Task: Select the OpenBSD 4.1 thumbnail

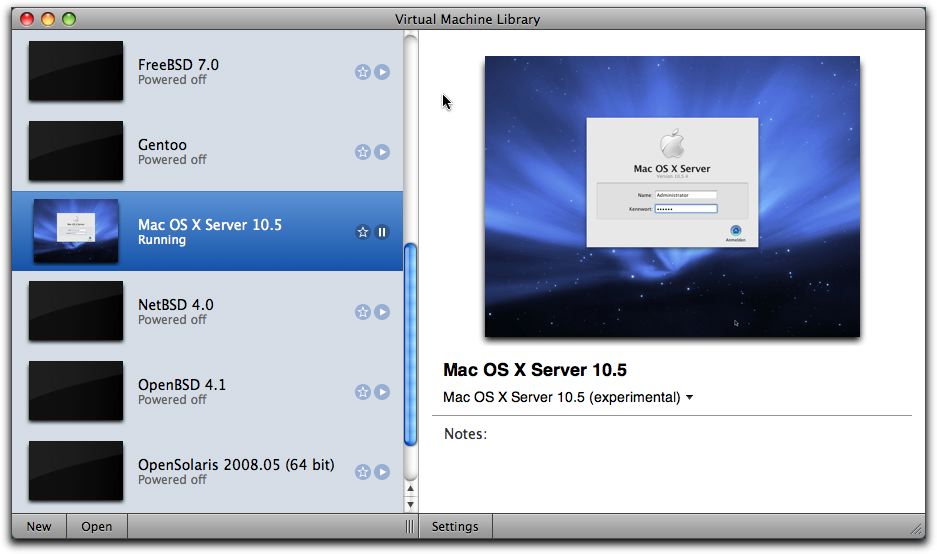Action: point(76,391)
